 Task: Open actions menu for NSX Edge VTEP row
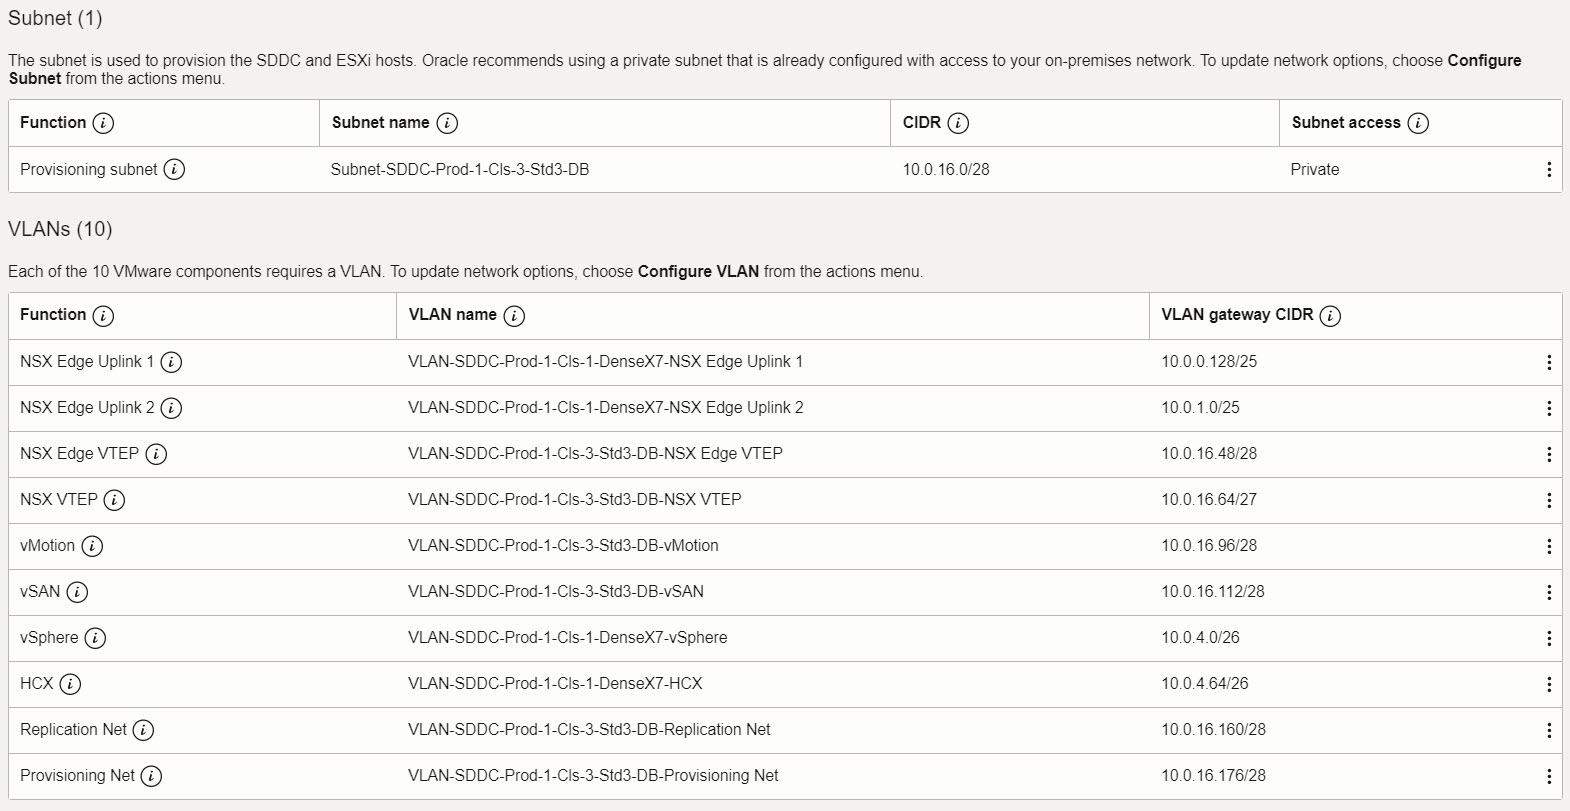[x=1549, y=454]
